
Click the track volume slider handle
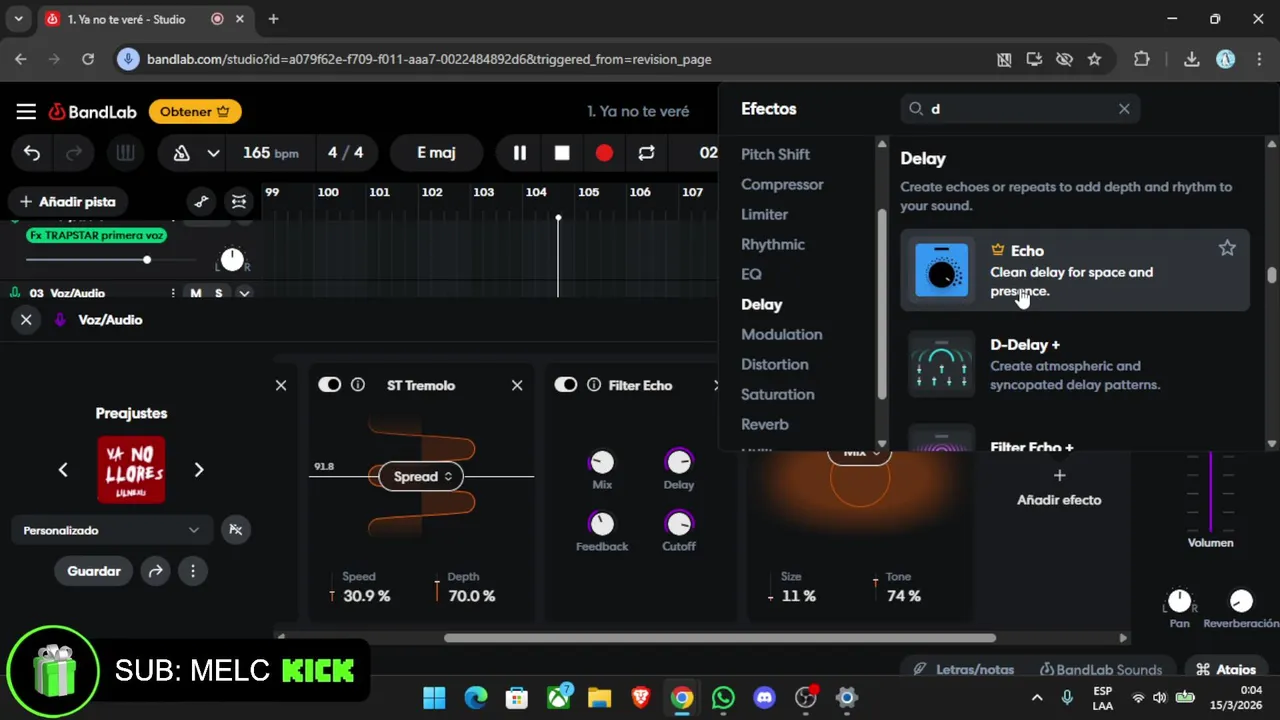click(x=147, y=260)
